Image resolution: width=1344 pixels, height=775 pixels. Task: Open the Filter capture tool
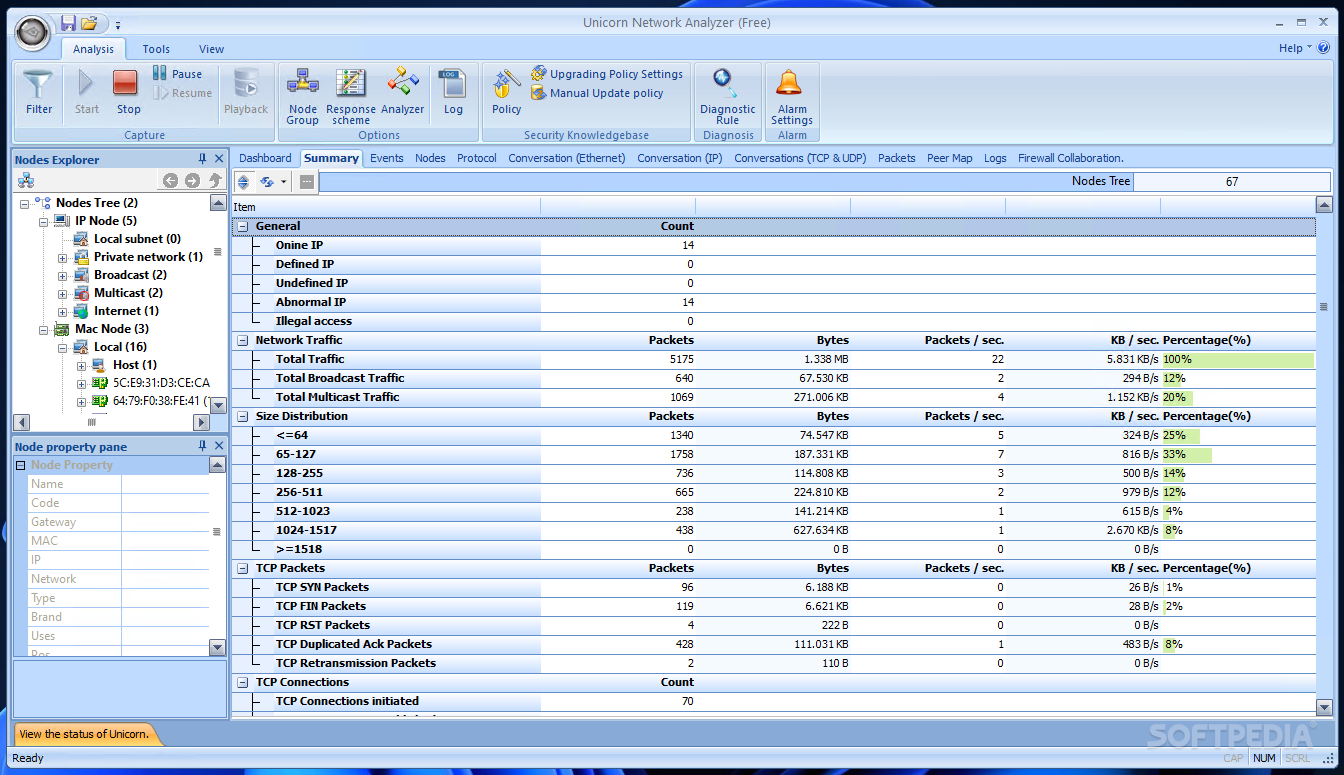click(39, 93)
